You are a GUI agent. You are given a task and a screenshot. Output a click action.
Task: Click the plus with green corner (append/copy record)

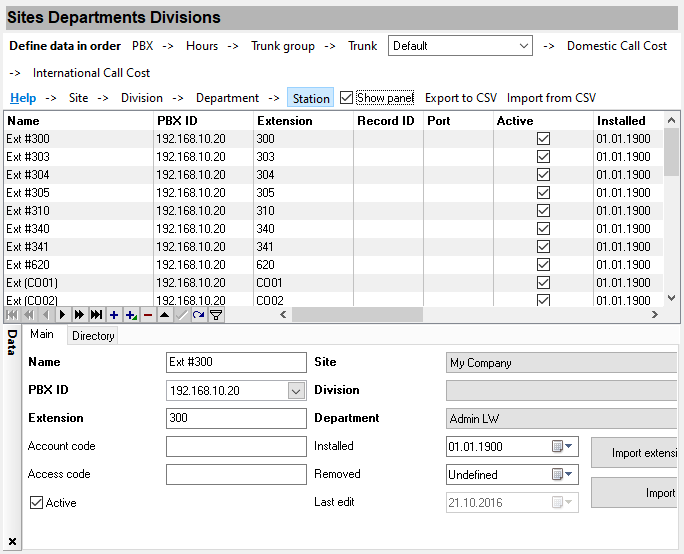point(131,315)
